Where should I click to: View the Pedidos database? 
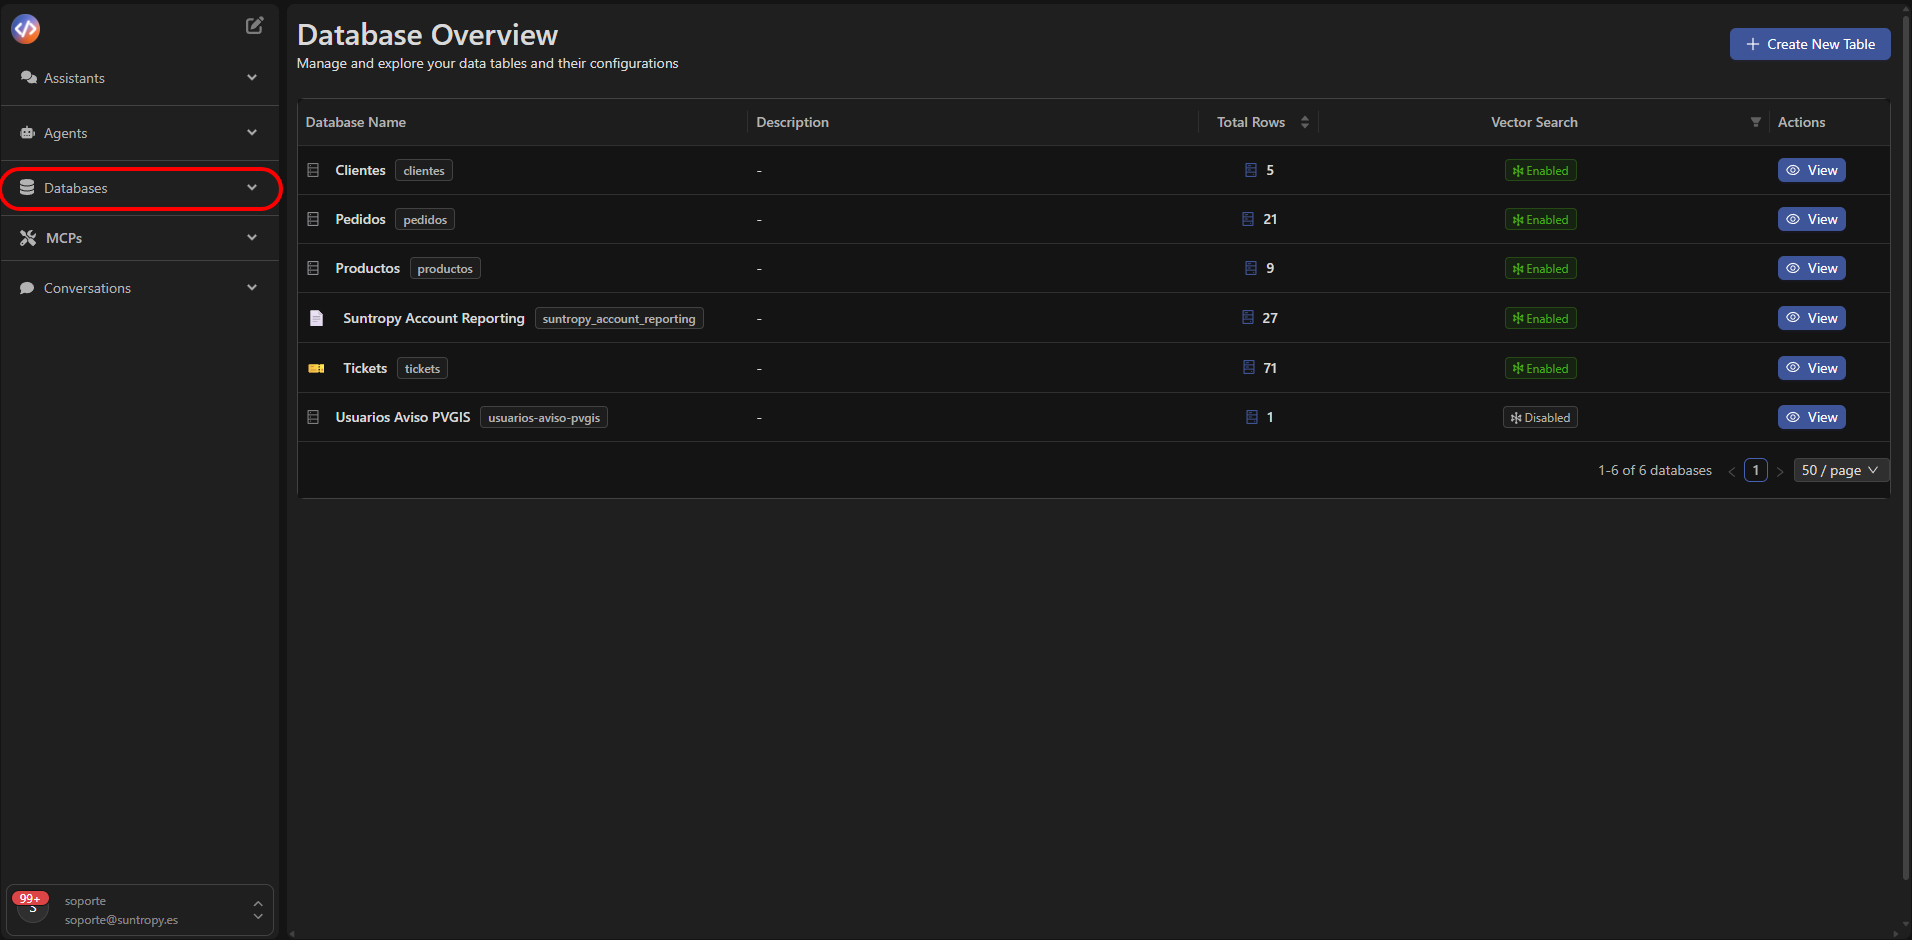1811,219
